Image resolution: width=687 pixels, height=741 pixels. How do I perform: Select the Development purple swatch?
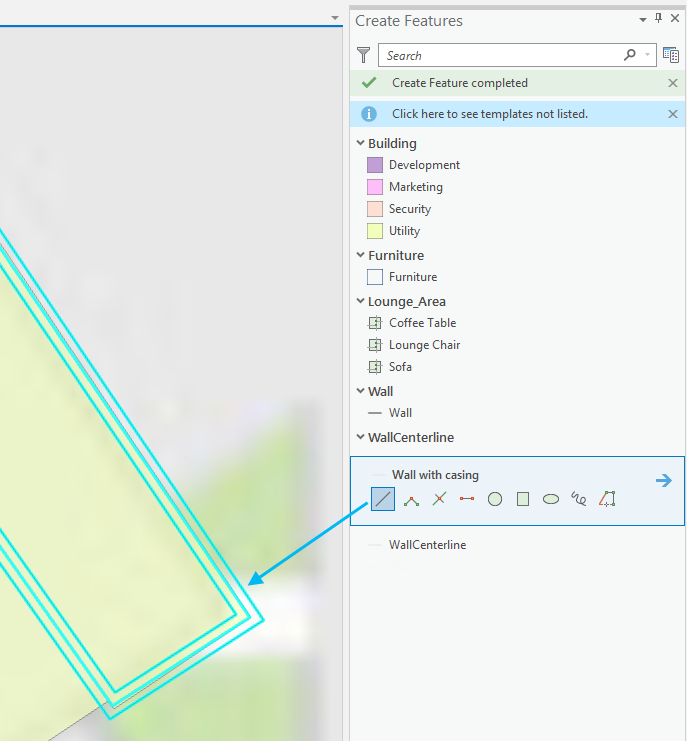[375, 165]
